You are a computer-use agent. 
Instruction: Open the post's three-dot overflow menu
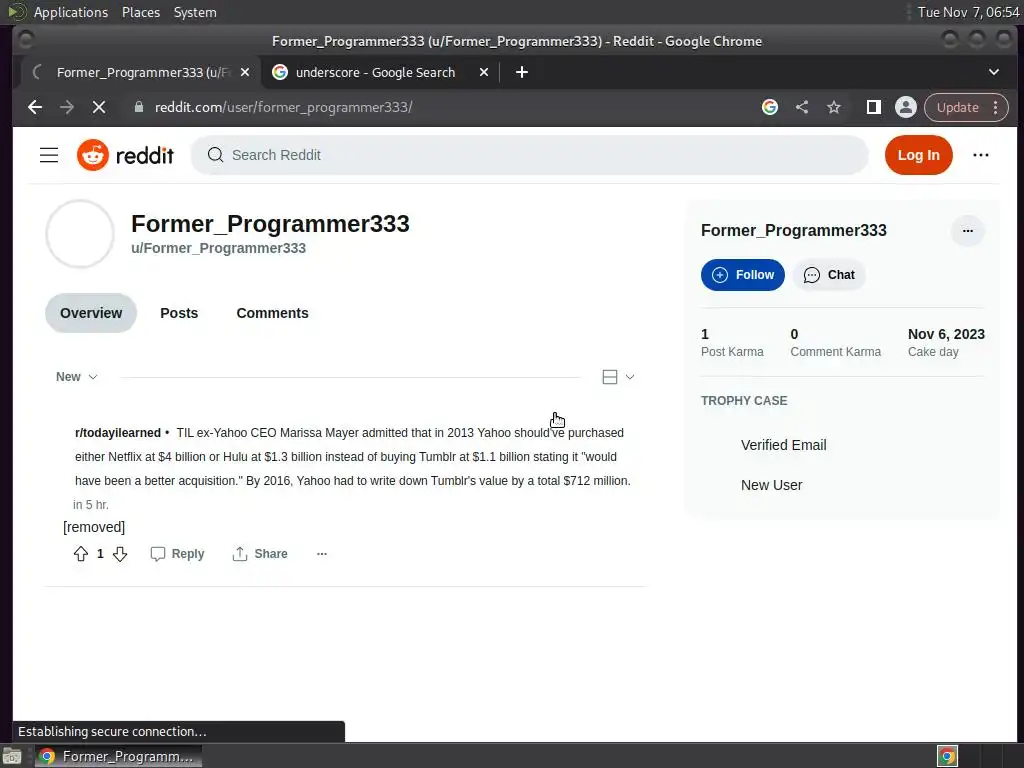(x=322, y=554)
